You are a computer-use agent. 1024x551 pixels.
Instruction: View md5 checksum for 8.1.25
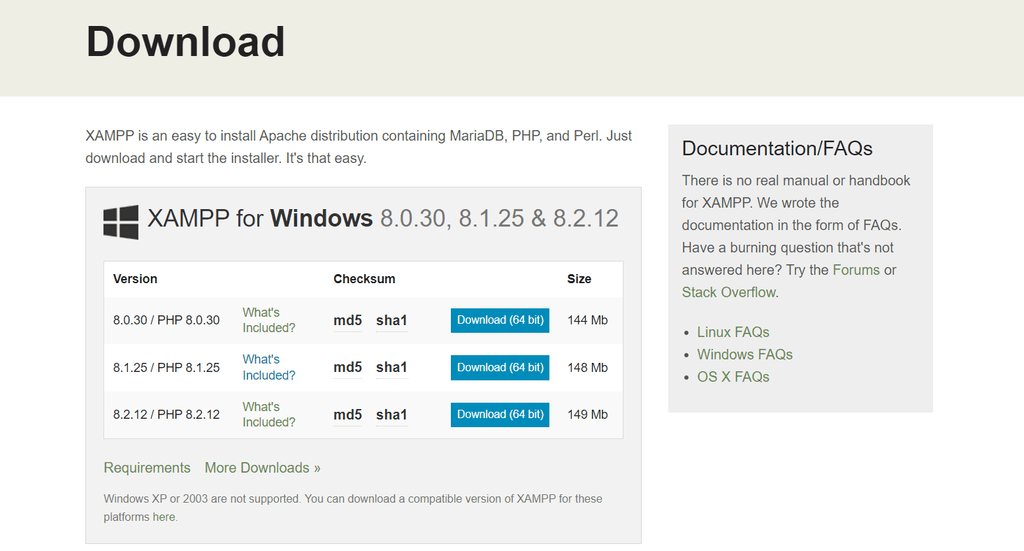tap(347, 368)
